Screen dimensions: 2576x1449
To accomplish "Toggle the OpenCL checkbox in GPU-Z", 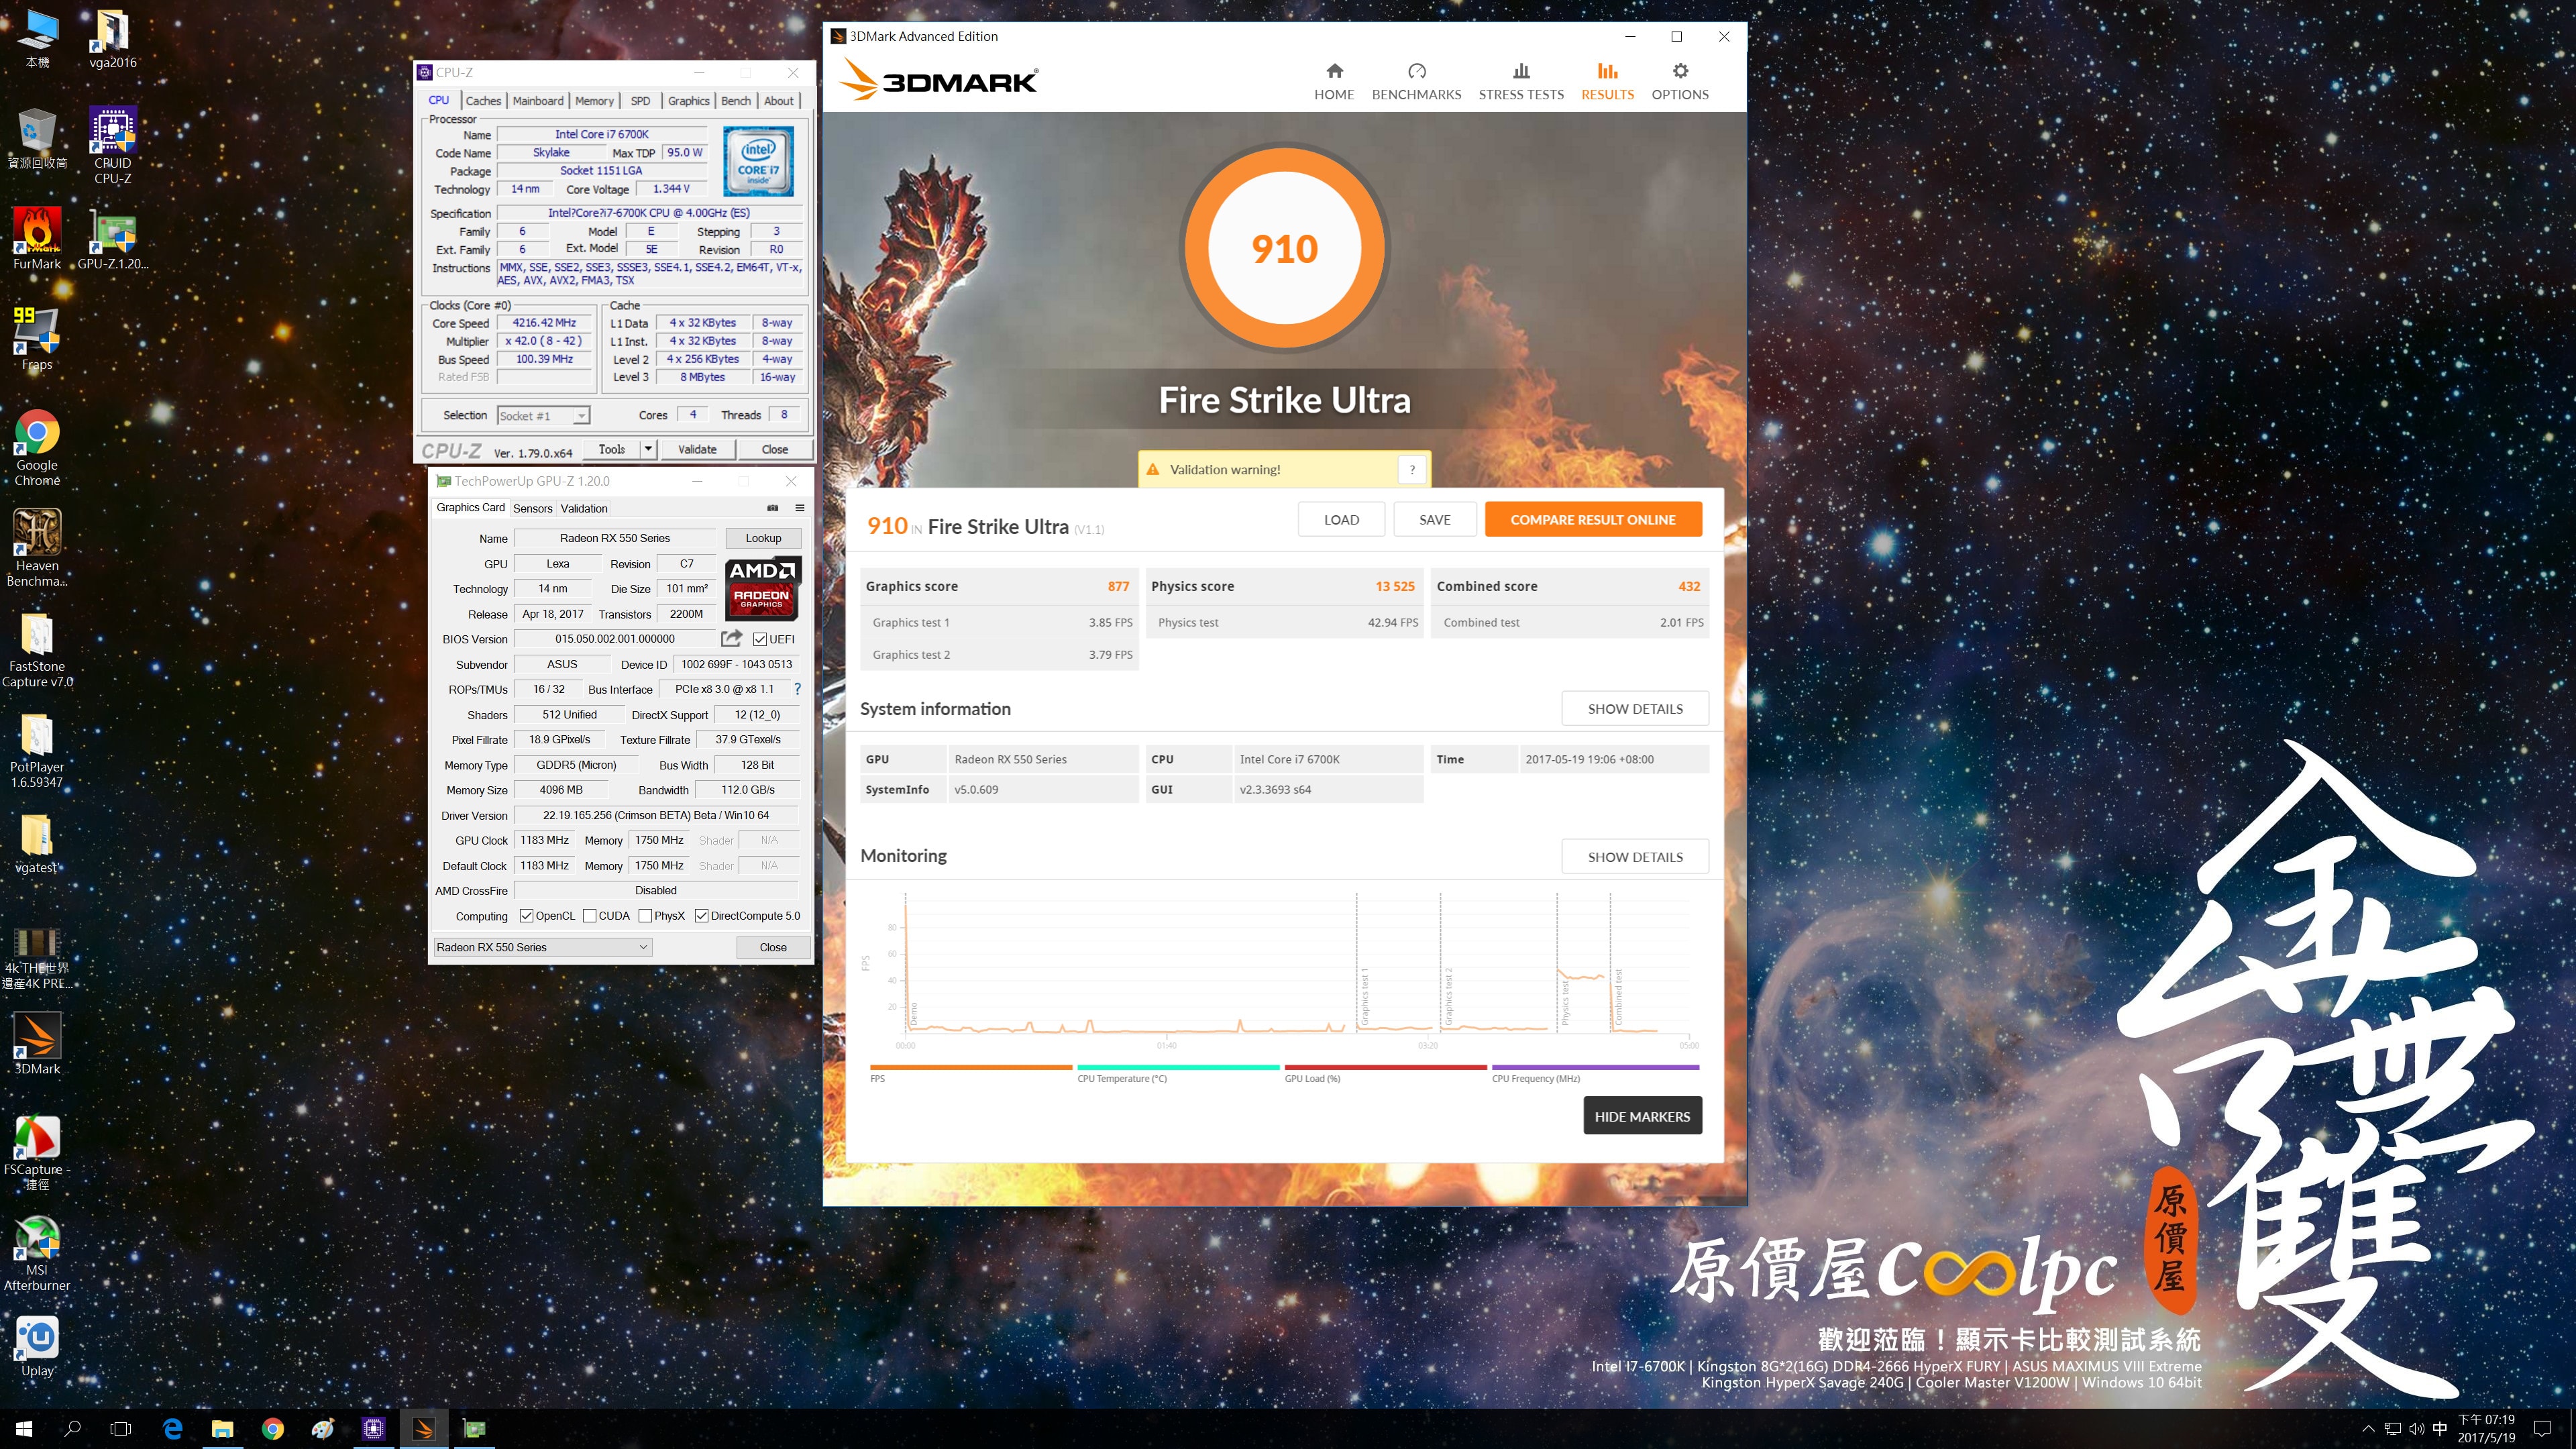I will click(x=526, y=916).
